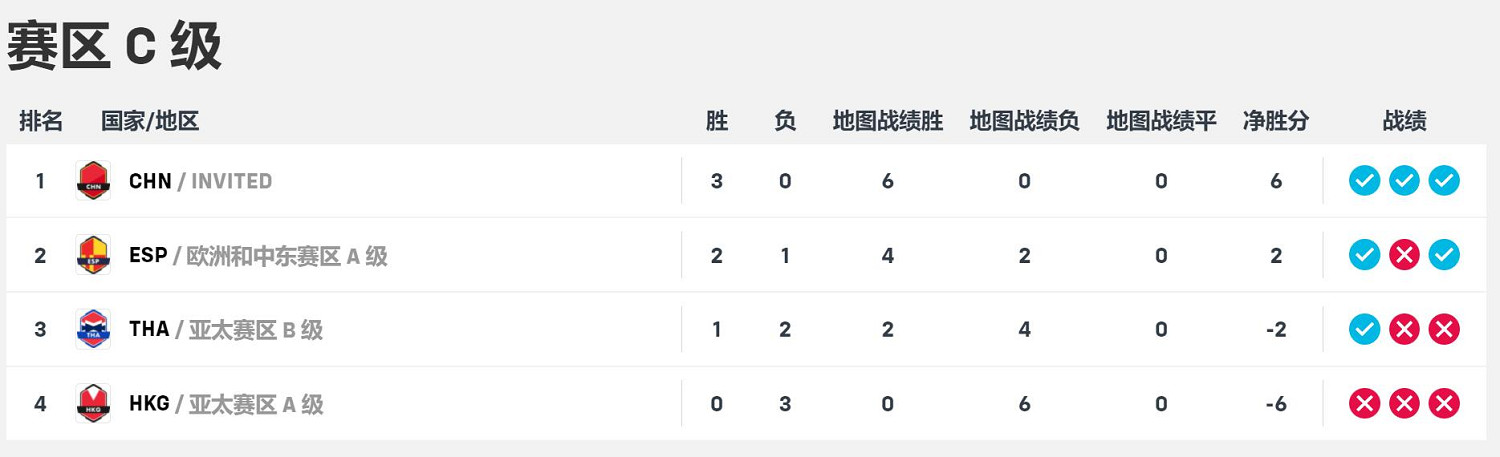Screen dimensions: 1500x457
Task: Click the 排名 column header
Action: [41, 122]
